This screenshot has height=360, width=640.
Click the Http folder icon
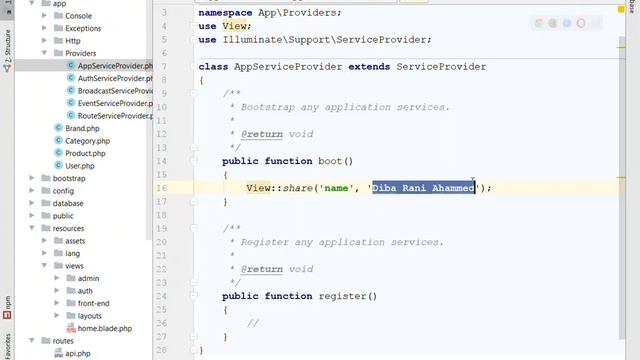(x=58, y=40)
